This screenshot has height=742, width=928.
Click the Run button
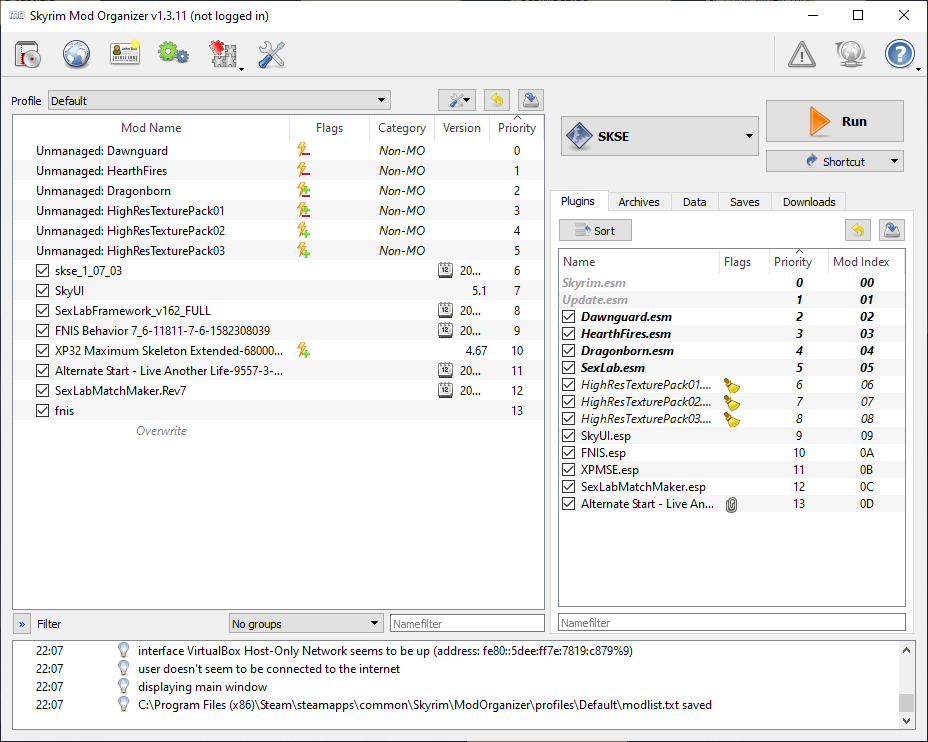pyautogui.click(x=834, y=121)
